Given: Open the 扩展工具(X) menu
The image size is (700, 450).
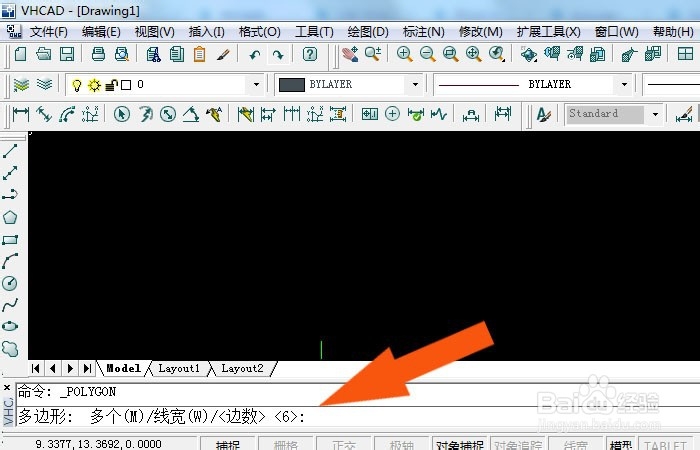Looking at the screenshot, I should point(549,32).
